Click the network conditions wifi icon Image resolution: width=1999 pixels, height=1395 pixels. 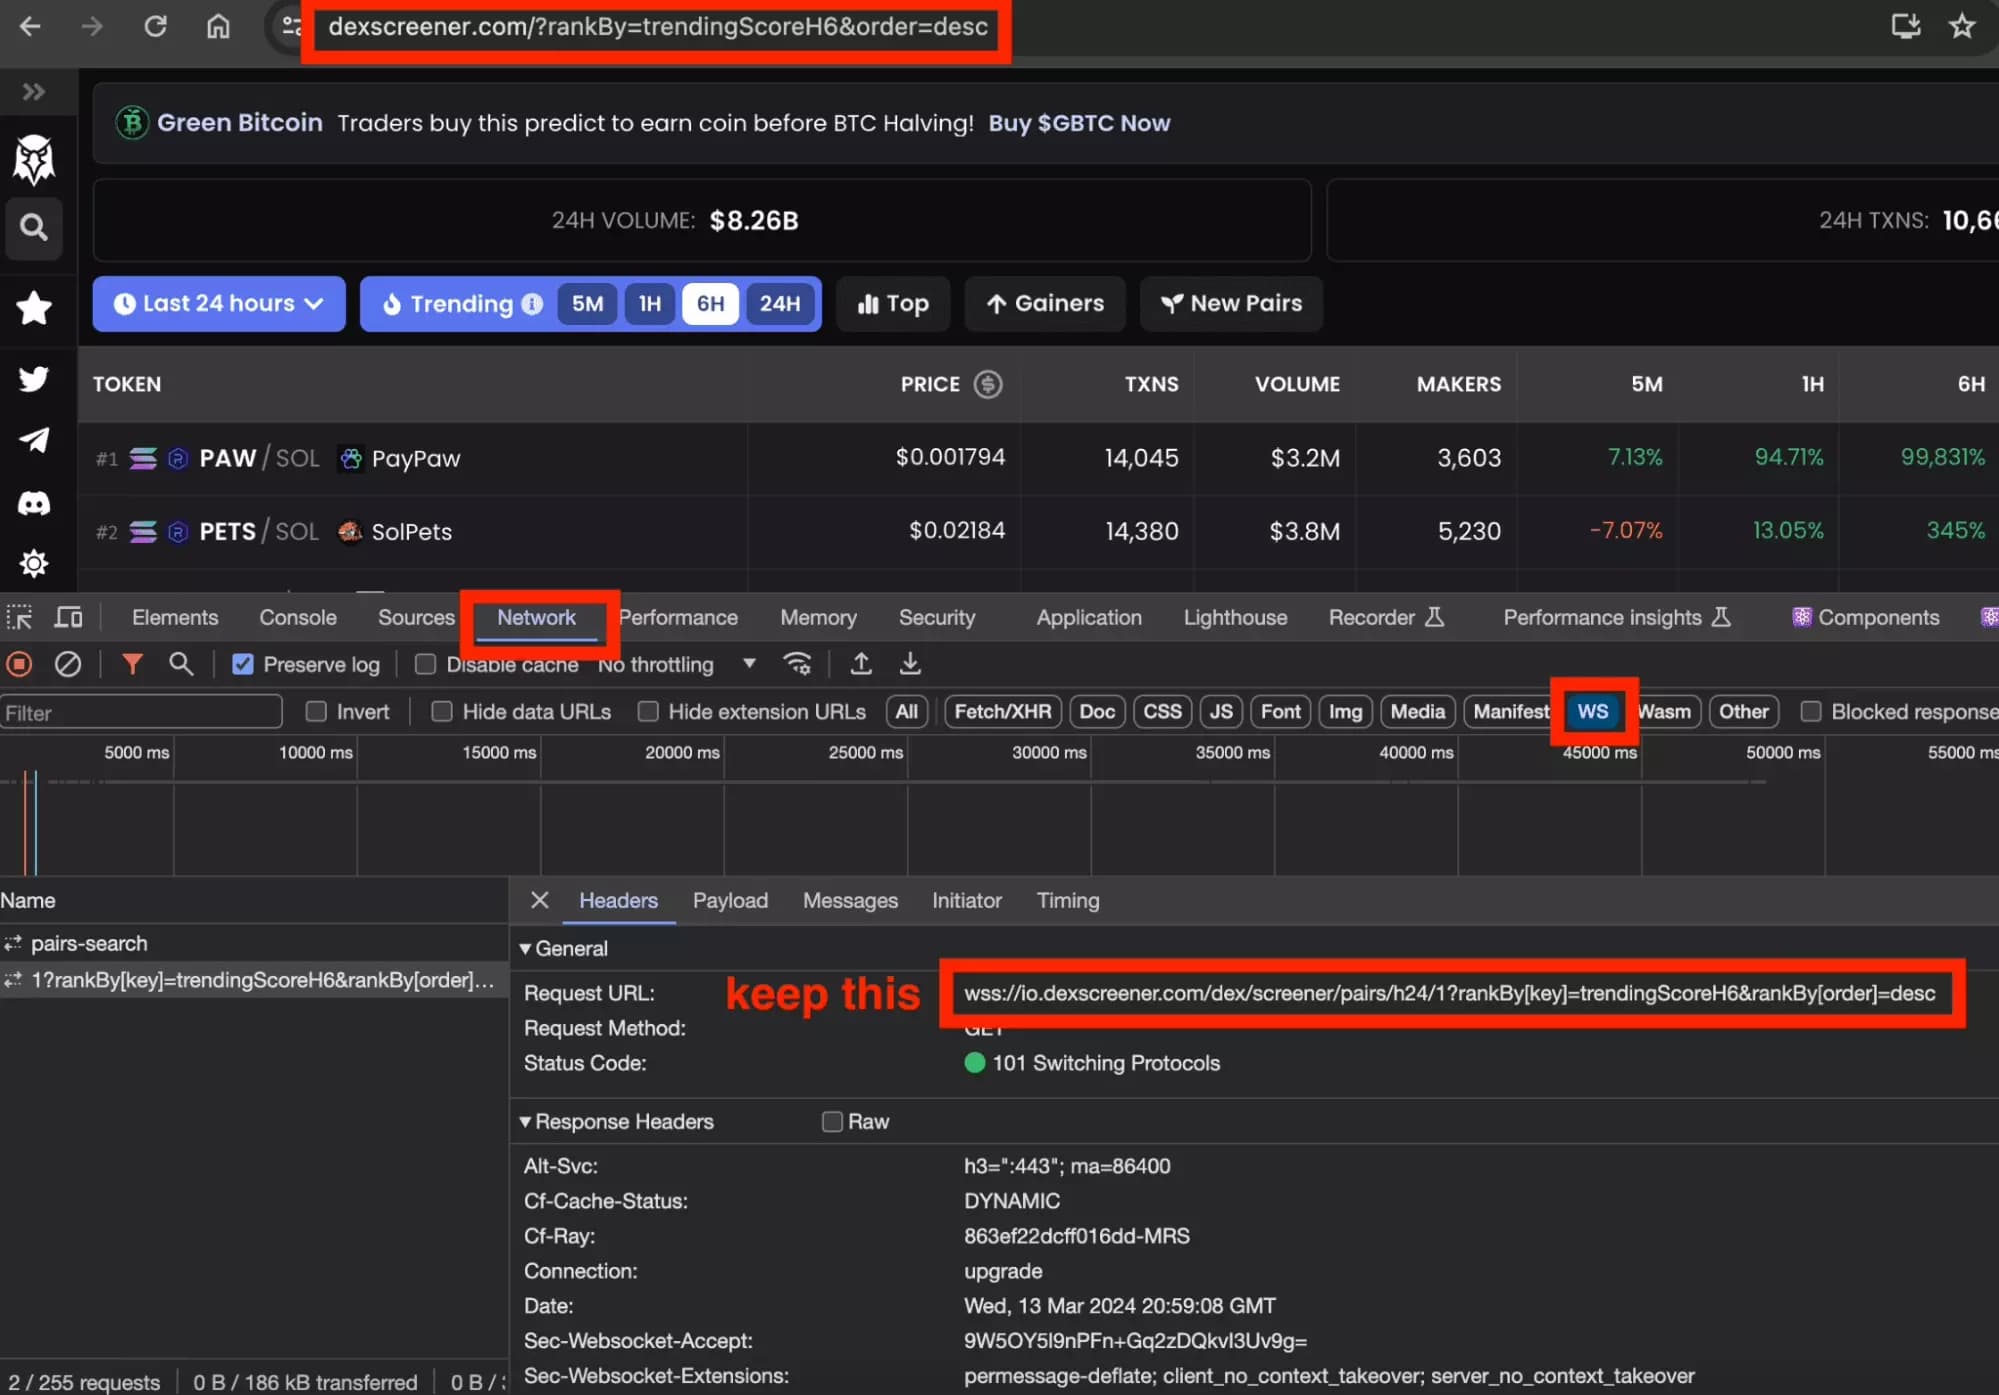[x=797, y=663]
